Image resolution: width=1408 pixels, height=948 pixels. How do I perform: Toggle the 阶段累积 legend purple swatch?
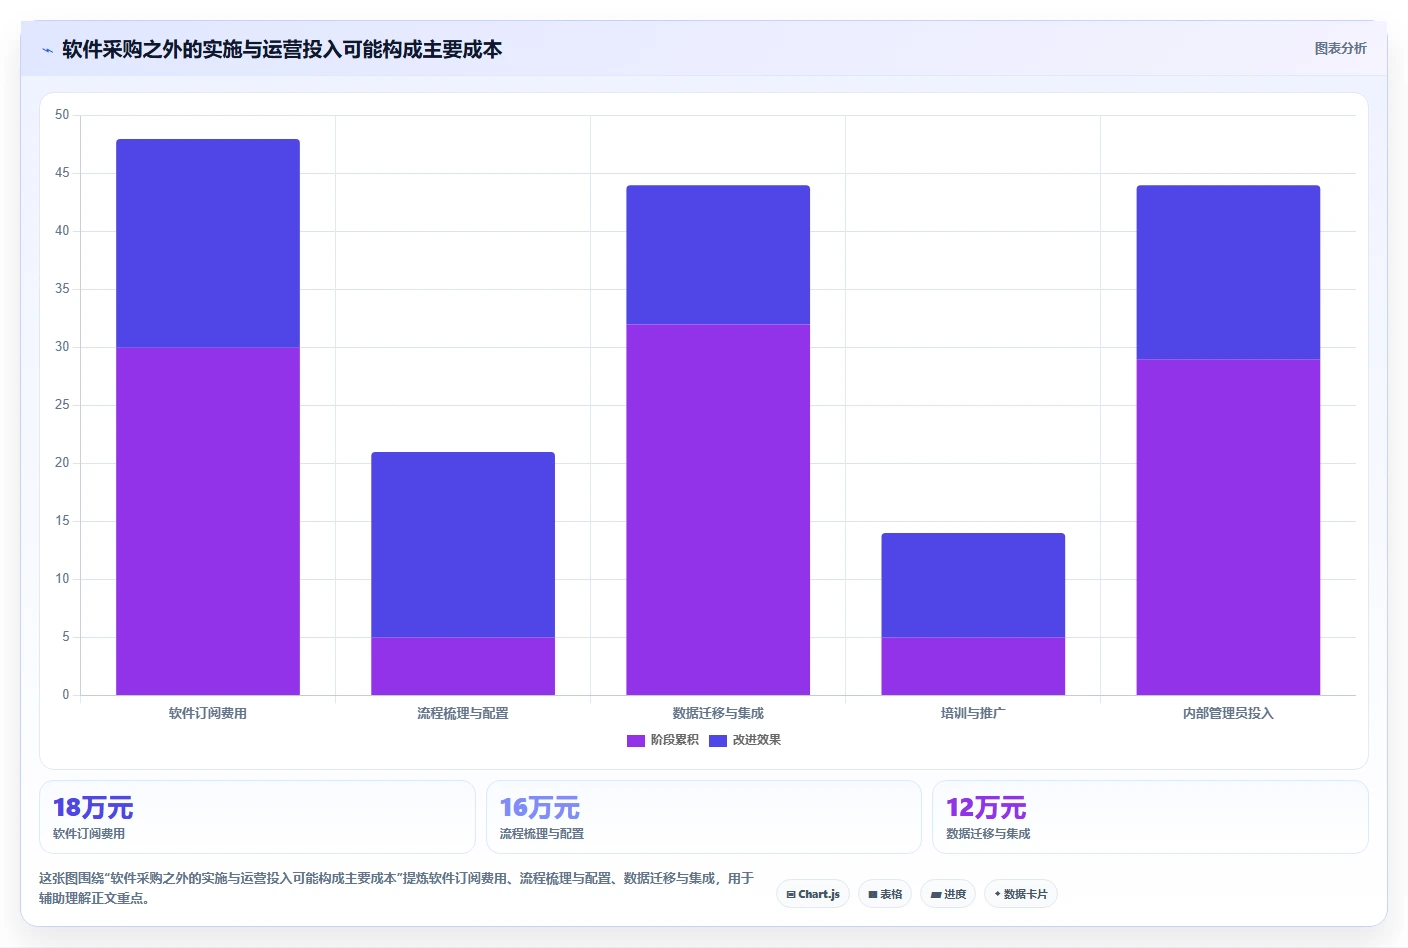click(x=636, y=741)
